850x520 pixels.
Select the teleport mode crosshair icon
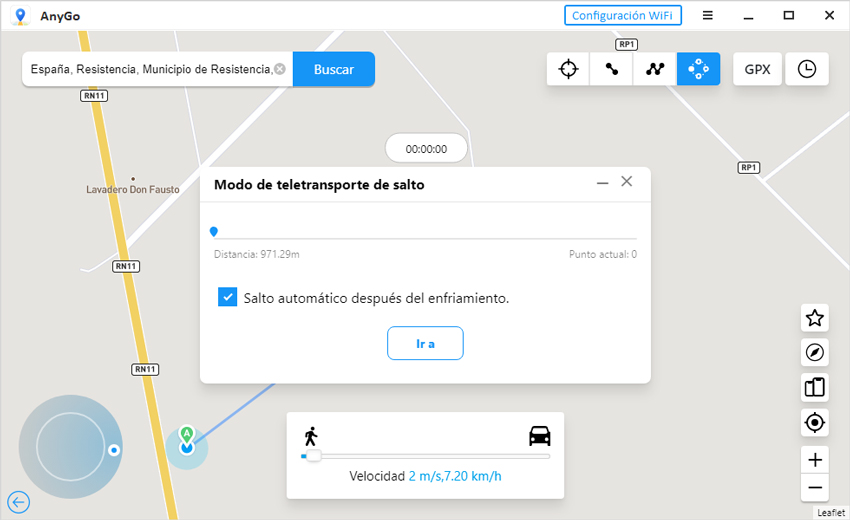point(568,69)
